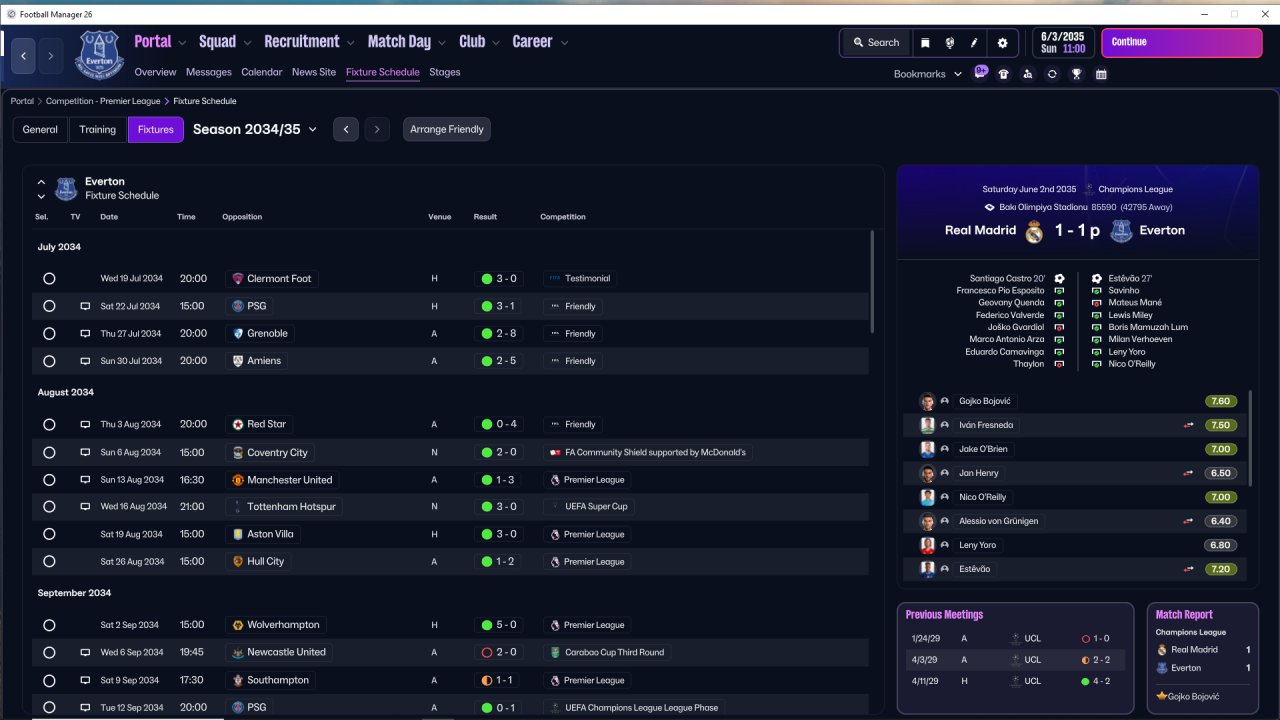The width and height of the screenshot is (1280, 720).
Task: Click the Real Madrid crest in match summary
Action: coord(1034,232)
